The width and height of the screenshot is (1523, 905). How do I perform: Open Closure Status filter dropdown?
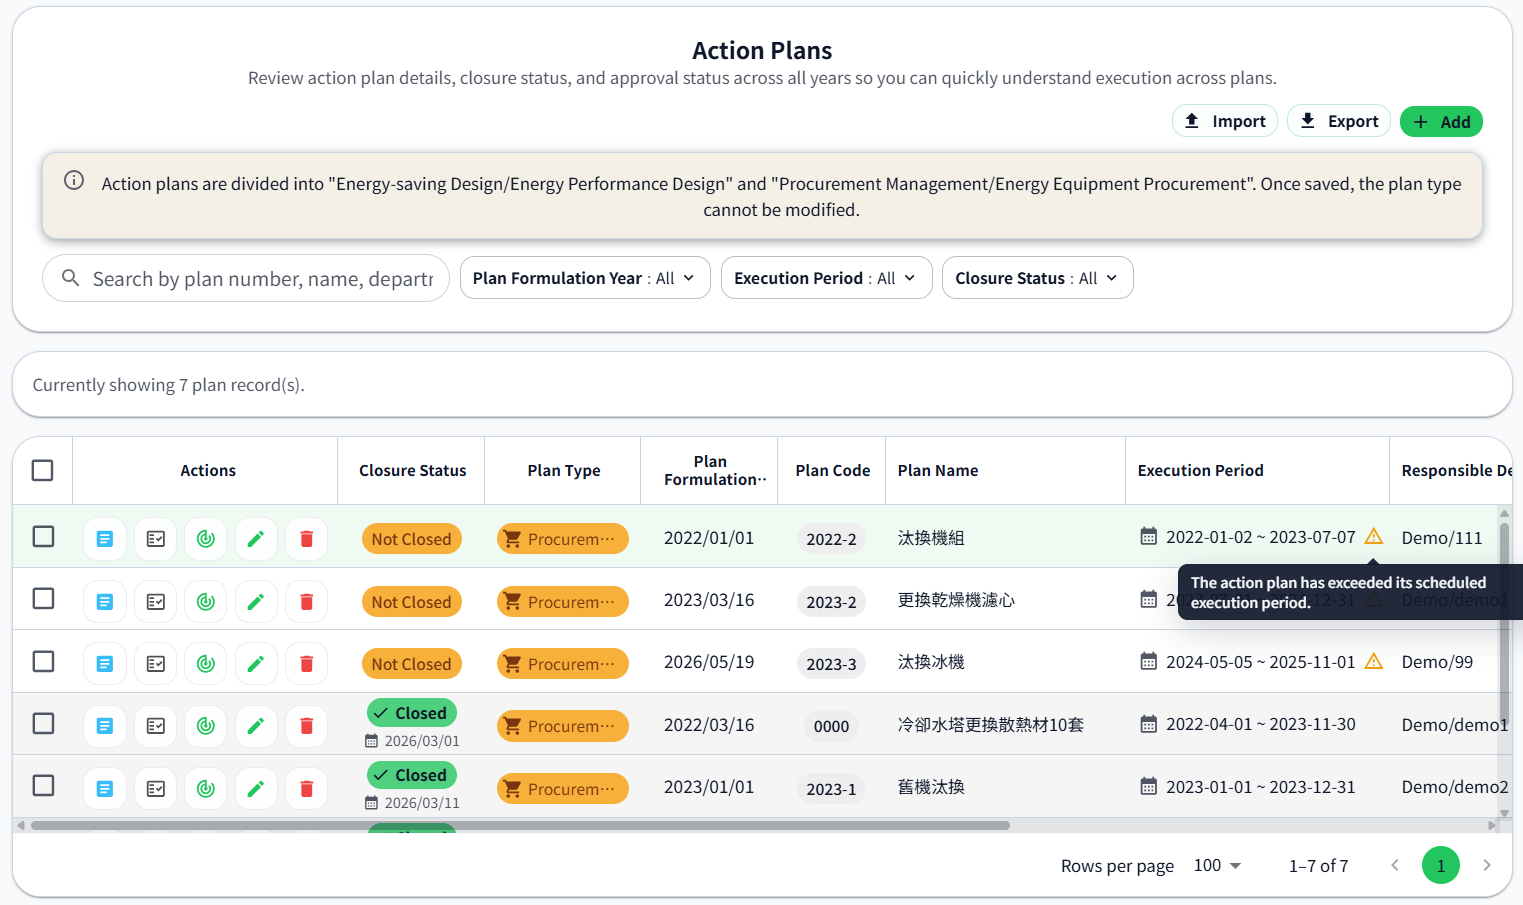pyautogui.click(x=1037, y=278)
